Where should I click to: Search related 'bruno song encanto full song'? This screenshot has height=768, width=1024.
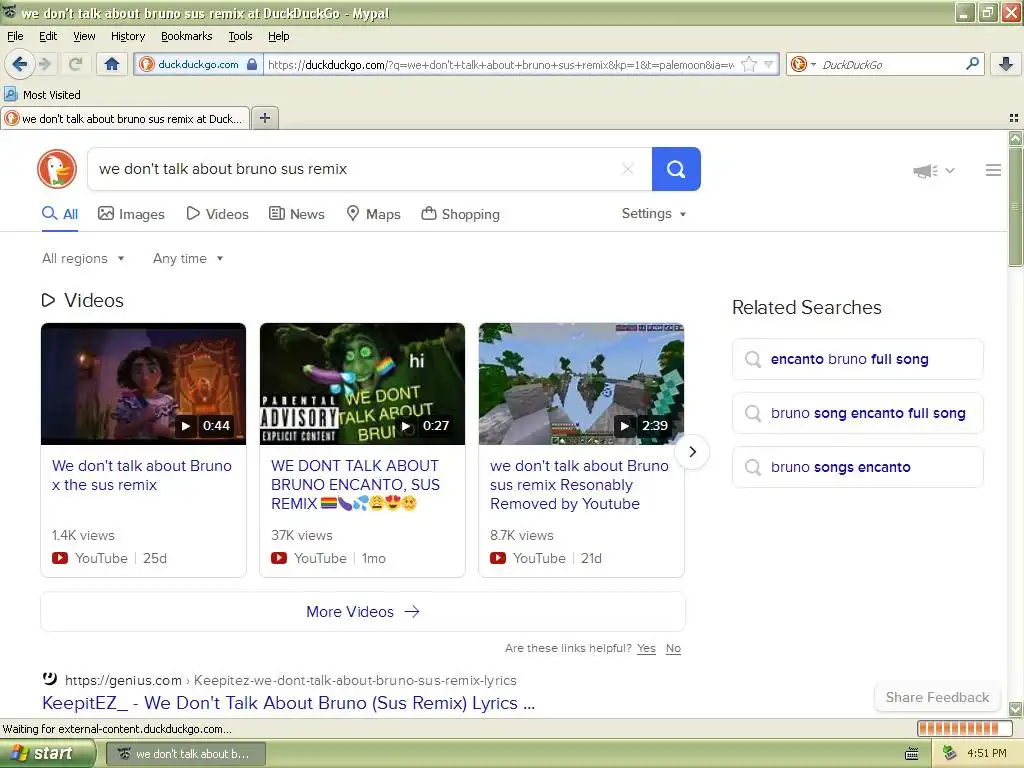coord(857,413)
